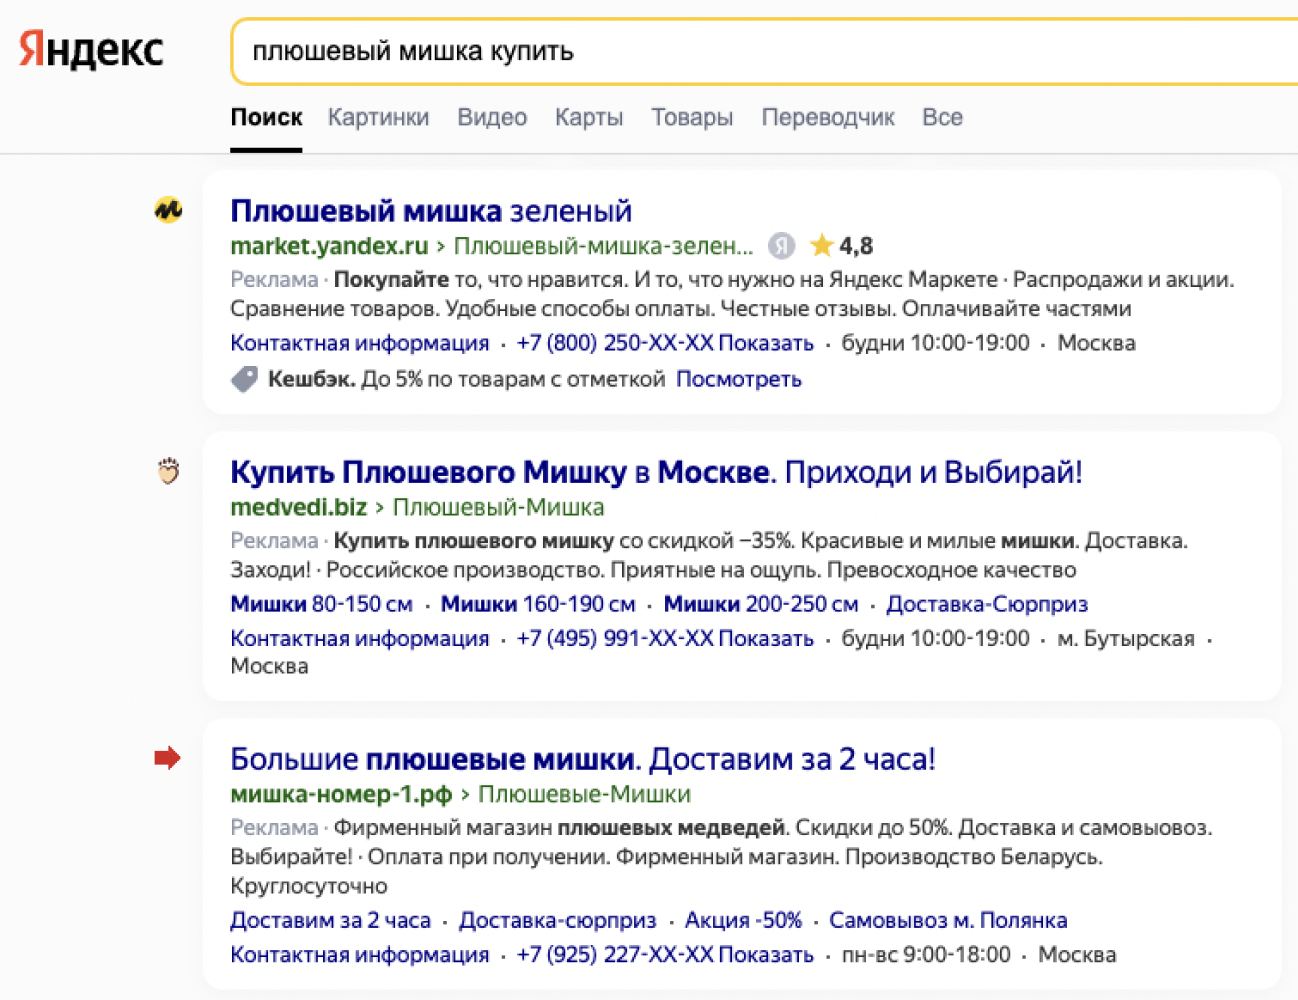1298x1000 pixels.
Task: Click the Посмотреть cashback link
Action: click(x=739, y=379)
